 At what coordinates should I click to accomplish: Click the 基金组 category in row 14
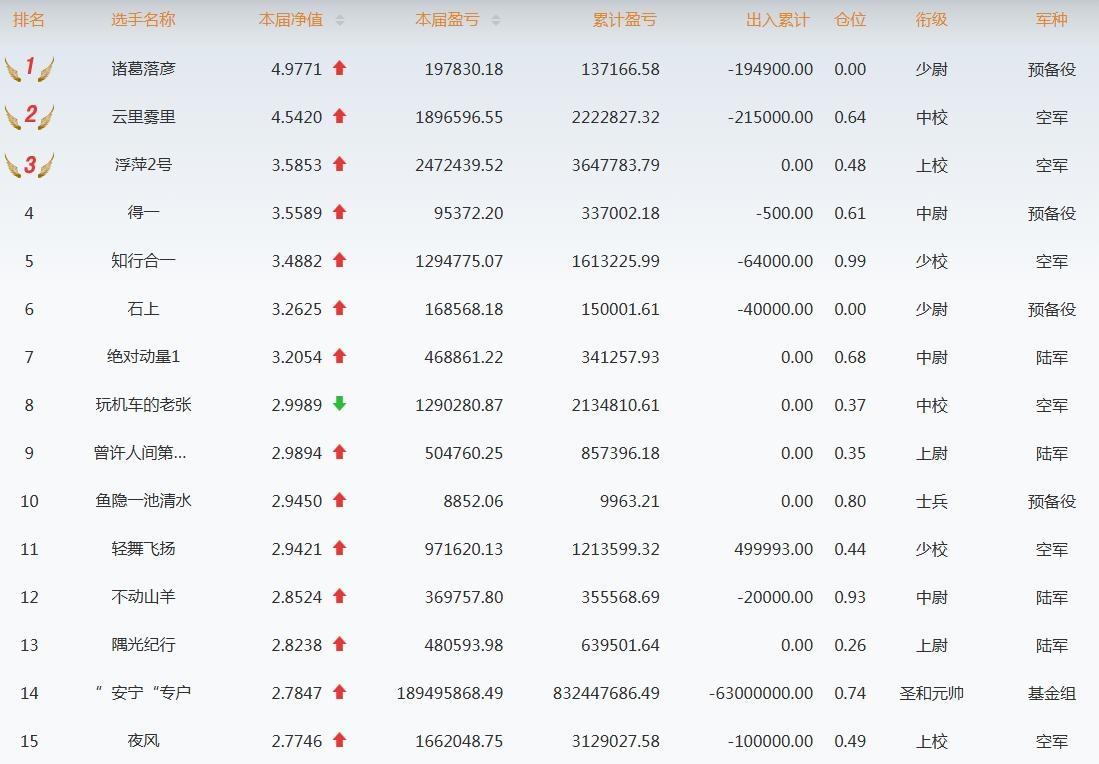click(1051, 693)
